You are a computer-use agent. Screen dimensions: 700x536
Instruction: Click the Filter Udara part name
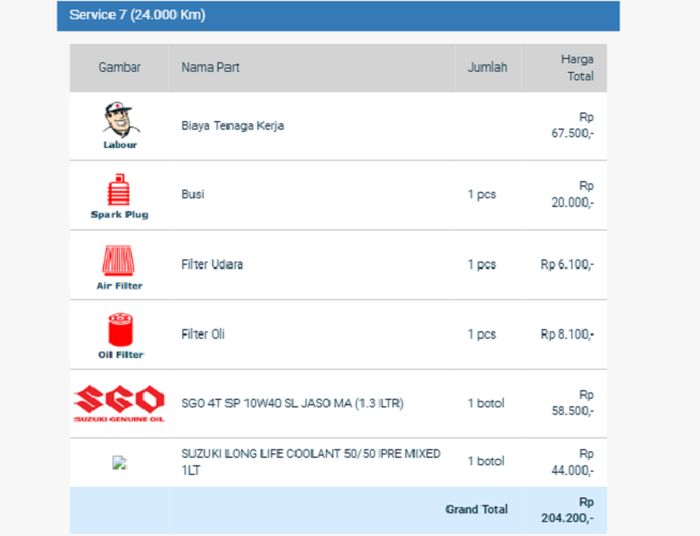212,265
